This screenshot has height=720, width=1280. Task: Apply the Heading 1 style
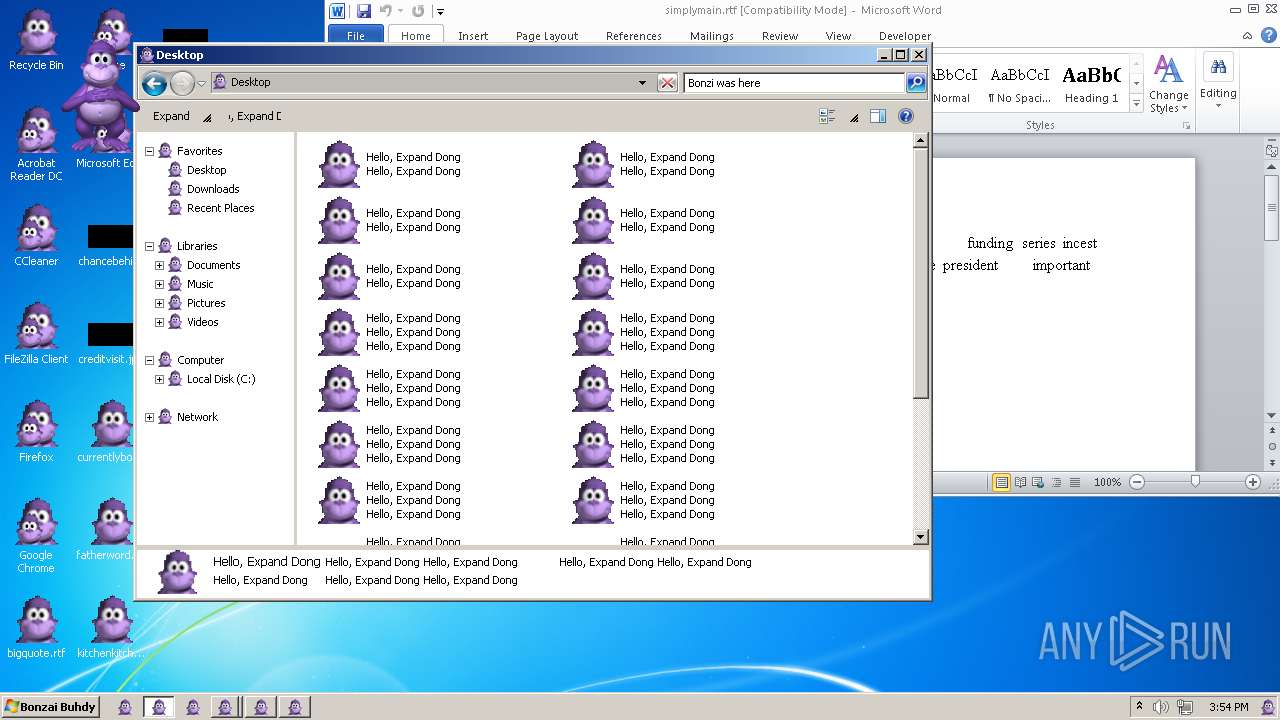[1092, 85]
